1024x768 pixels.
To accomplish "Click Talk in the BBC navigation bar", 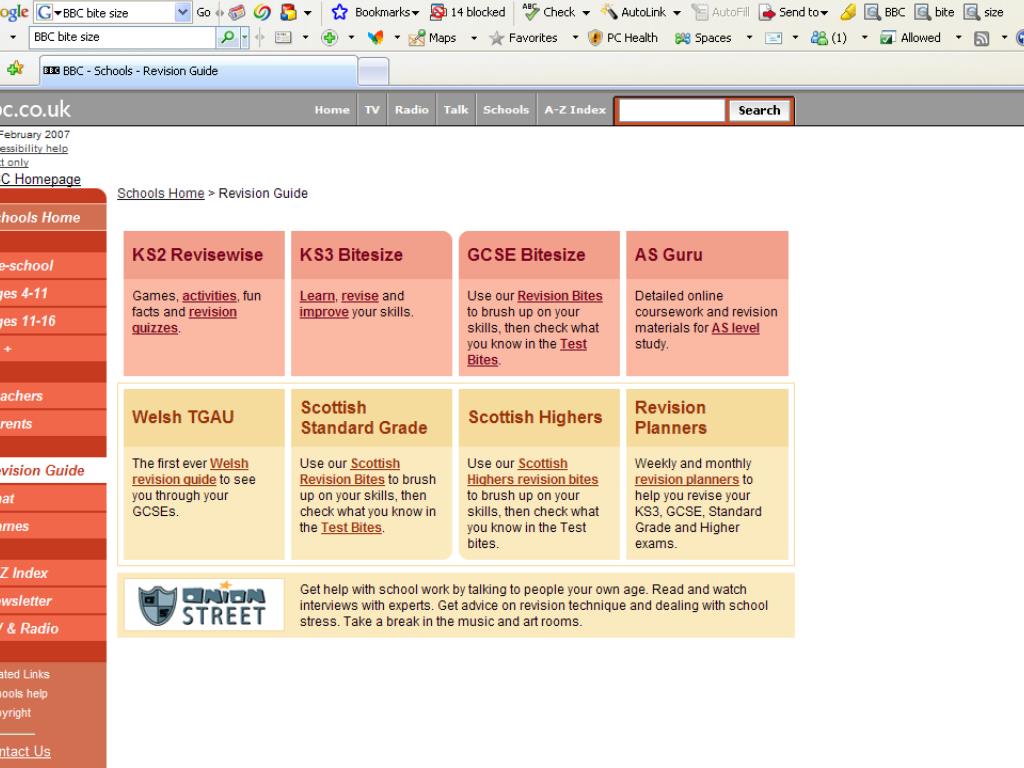I will [456, 110].
